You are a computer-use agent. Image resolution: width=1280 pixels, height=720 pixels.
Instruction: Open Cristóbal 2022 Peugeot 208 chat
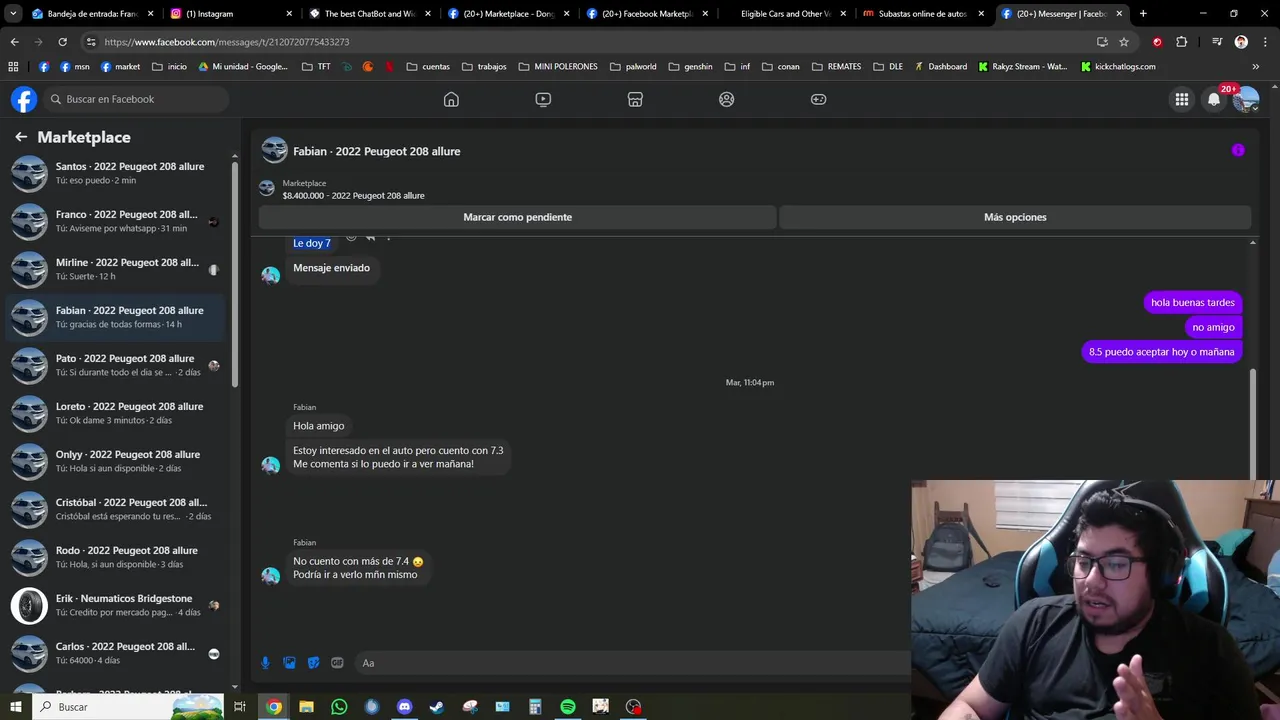click(x=117, y=509)
